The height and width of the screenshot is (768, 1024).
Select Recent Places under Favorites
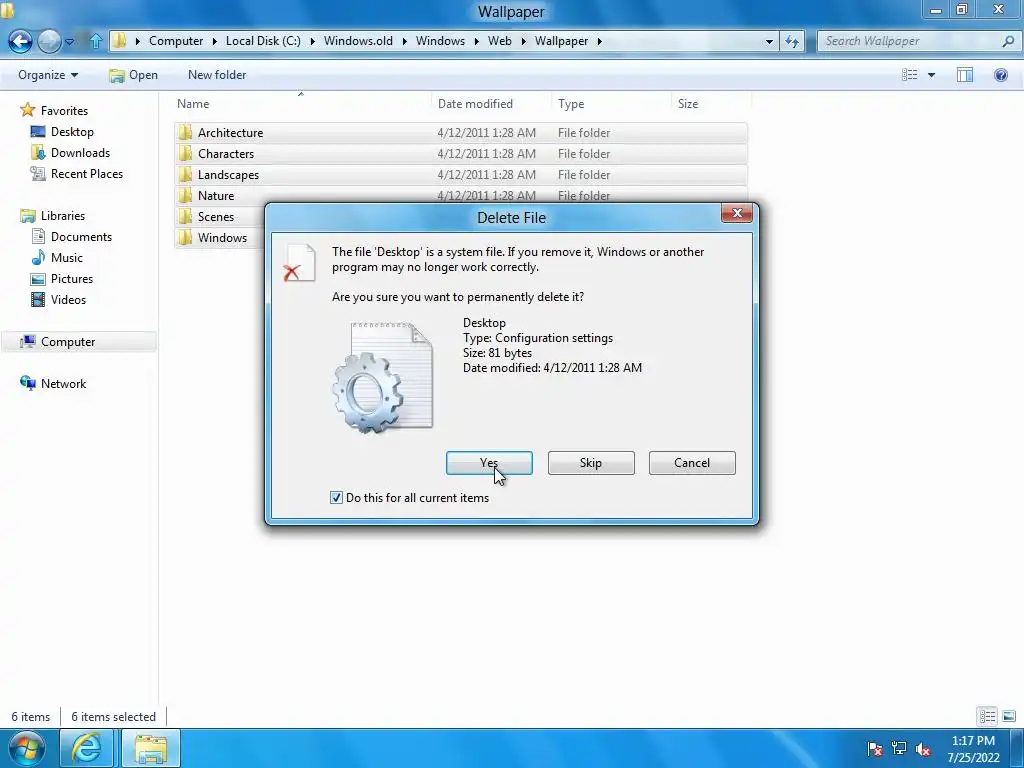[87, 174]
